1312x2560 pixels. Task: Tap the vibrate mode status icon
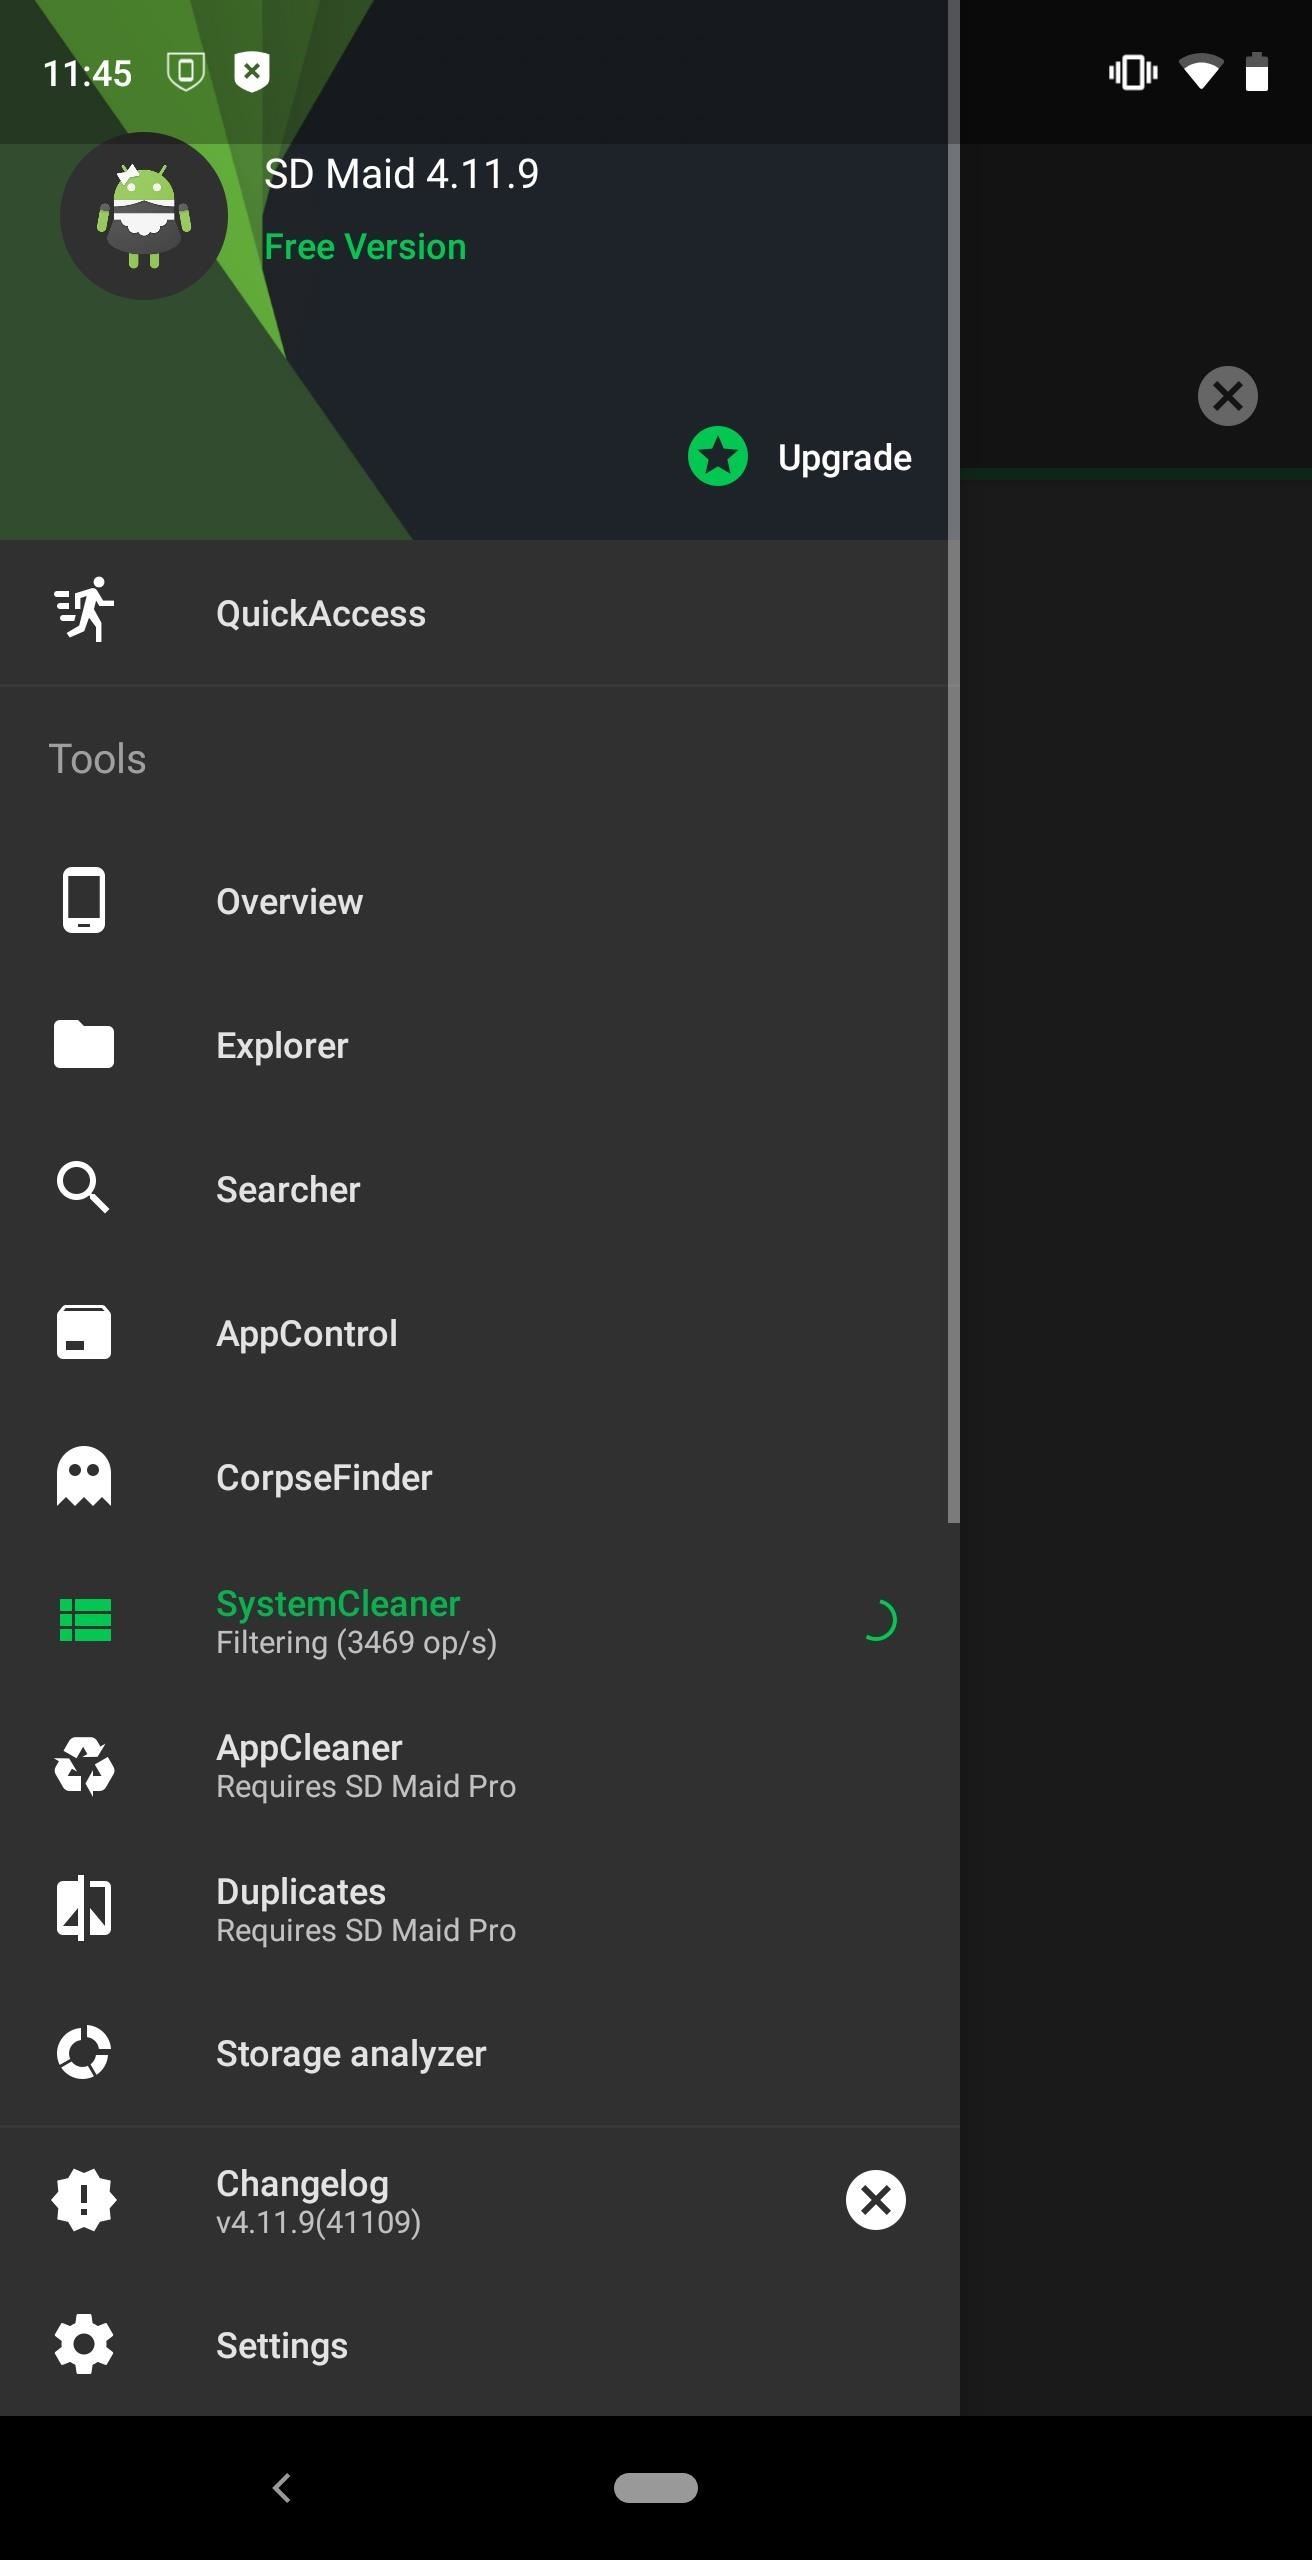coord(1133,72)
